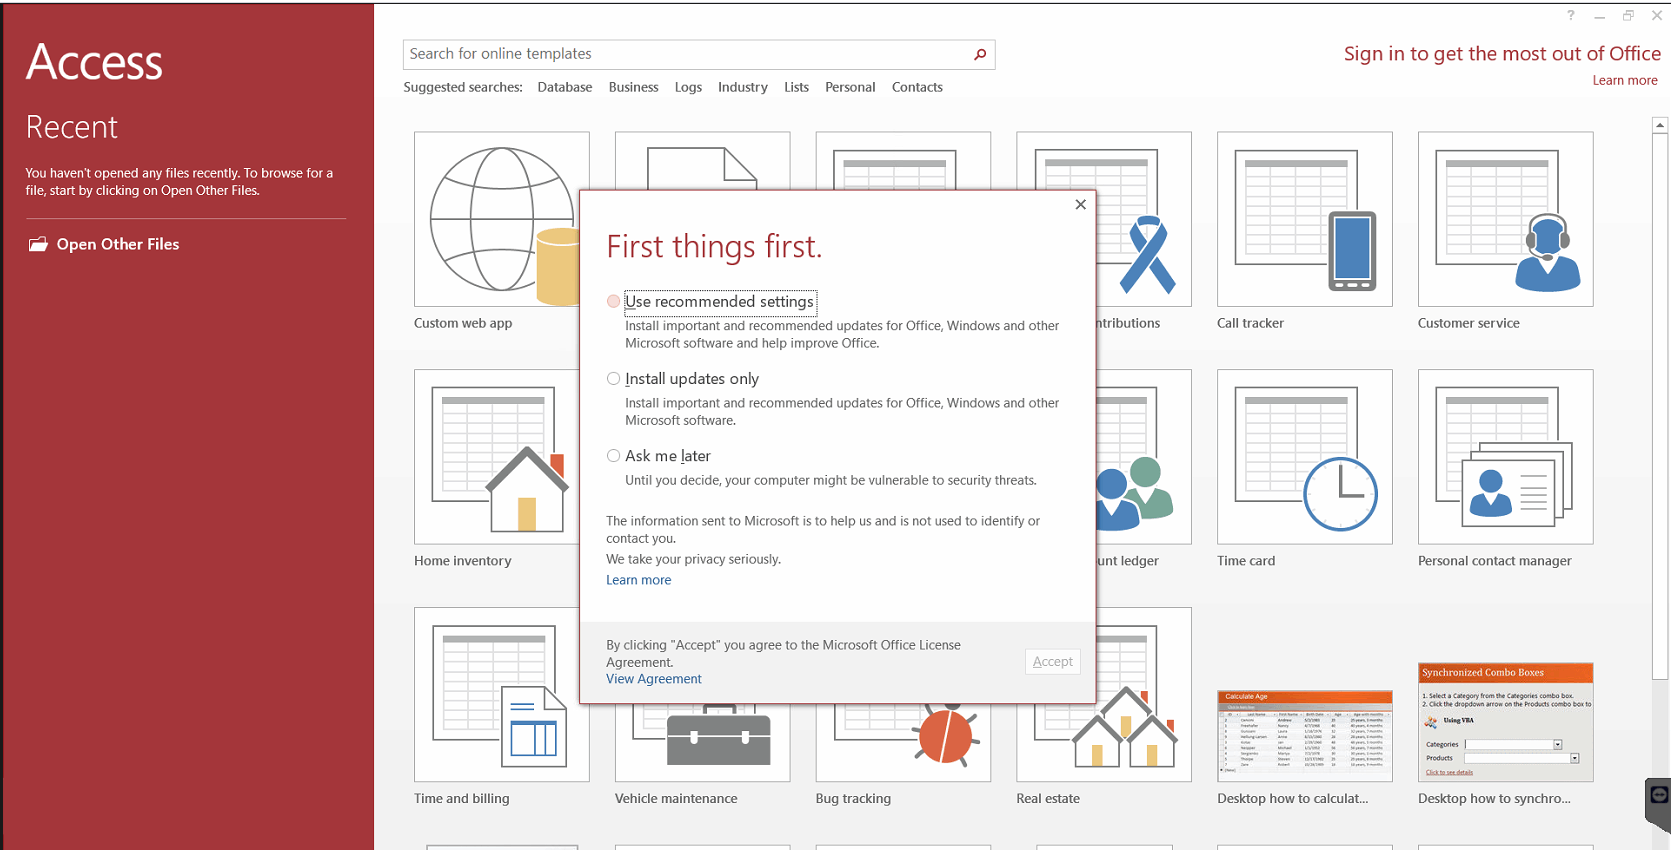Click the Accept button
Screen dimensions: 1671x850
(1052, 661)
